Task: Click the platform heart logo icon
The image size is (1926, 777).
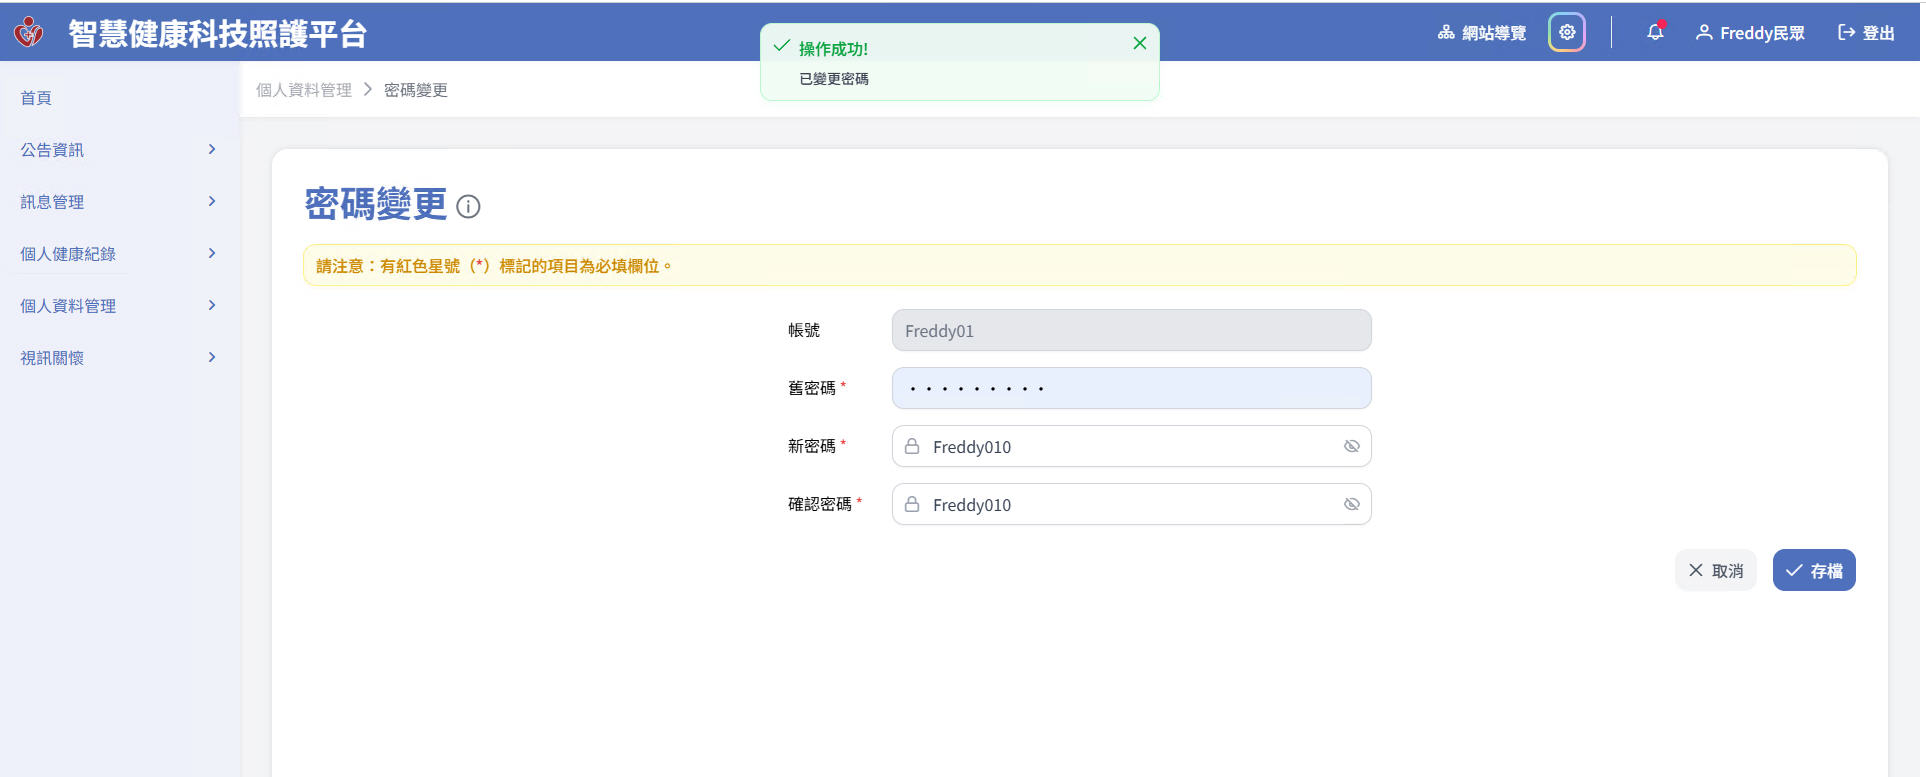Action: pos(29,32)
